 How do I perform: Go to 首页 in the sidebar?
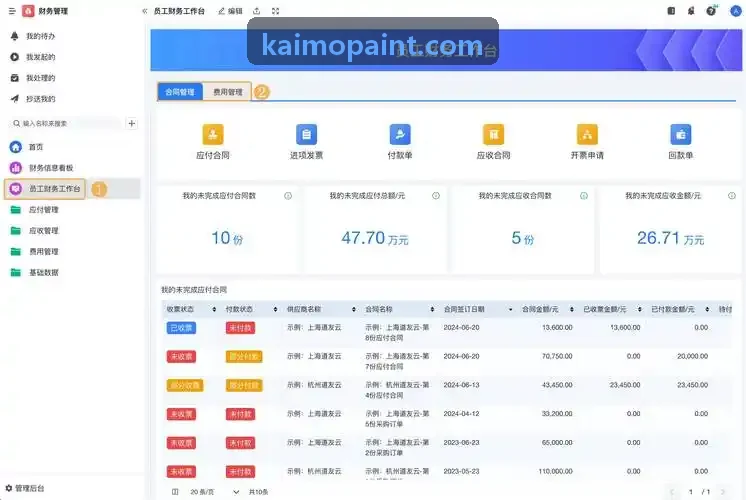36,147
